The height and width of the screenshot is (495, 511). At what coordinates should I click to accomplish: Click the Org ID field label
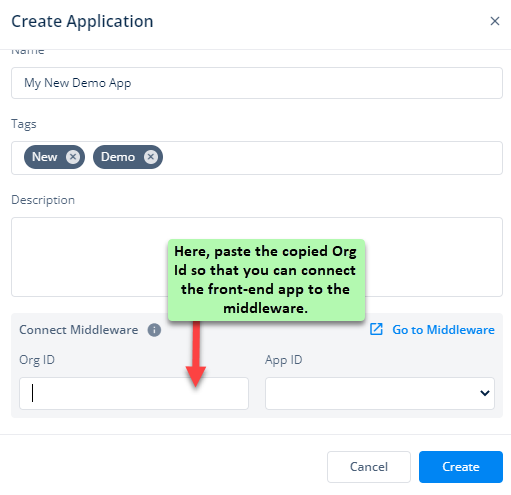click(37, 360)
